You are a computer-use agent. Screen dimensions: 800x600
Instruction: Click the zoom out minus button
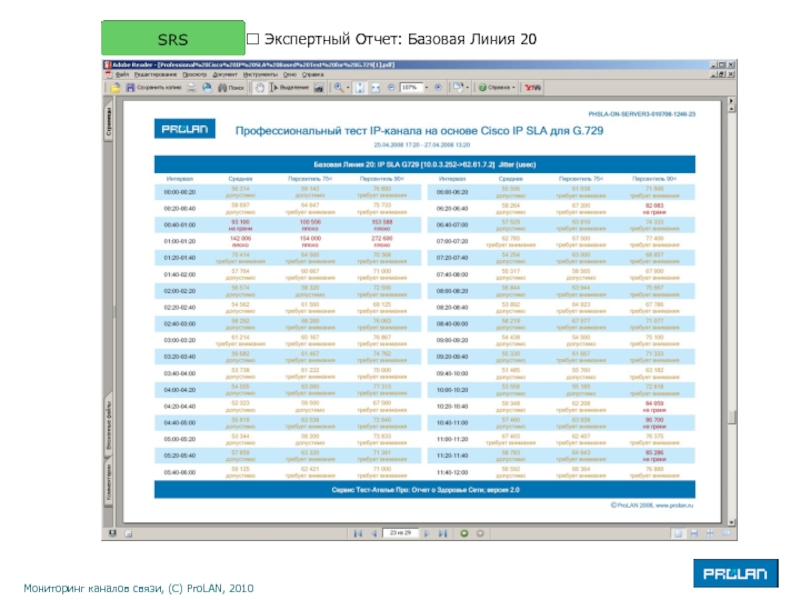391,87
